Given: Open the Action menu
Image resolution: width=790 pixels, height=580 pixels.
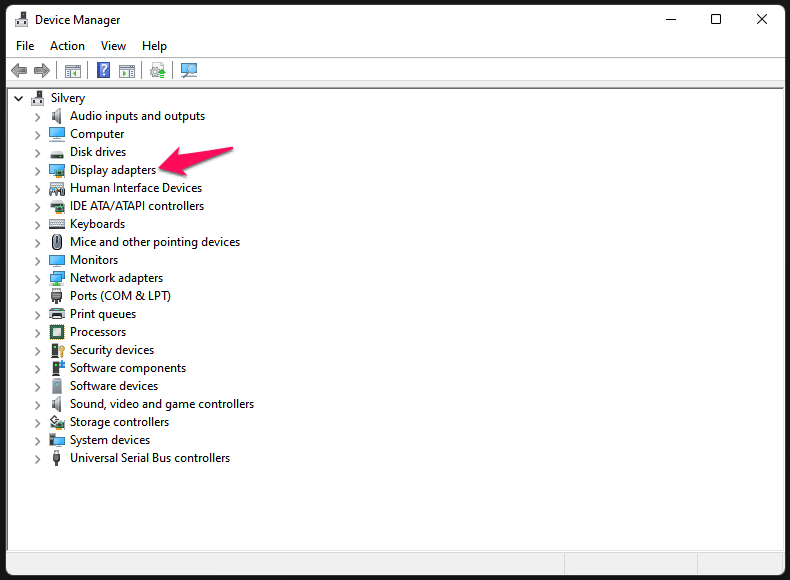Looking at the screenshot, I should pos(67,46).
